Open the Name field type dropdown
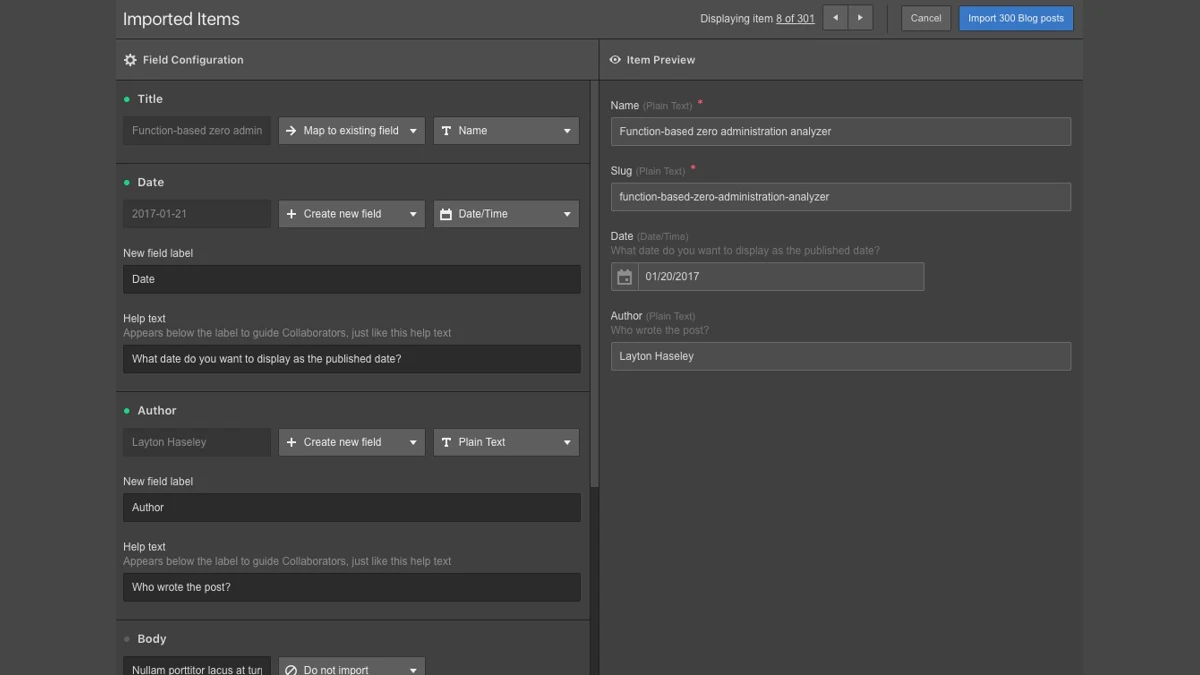1200x675 pixels. point(506,131)
